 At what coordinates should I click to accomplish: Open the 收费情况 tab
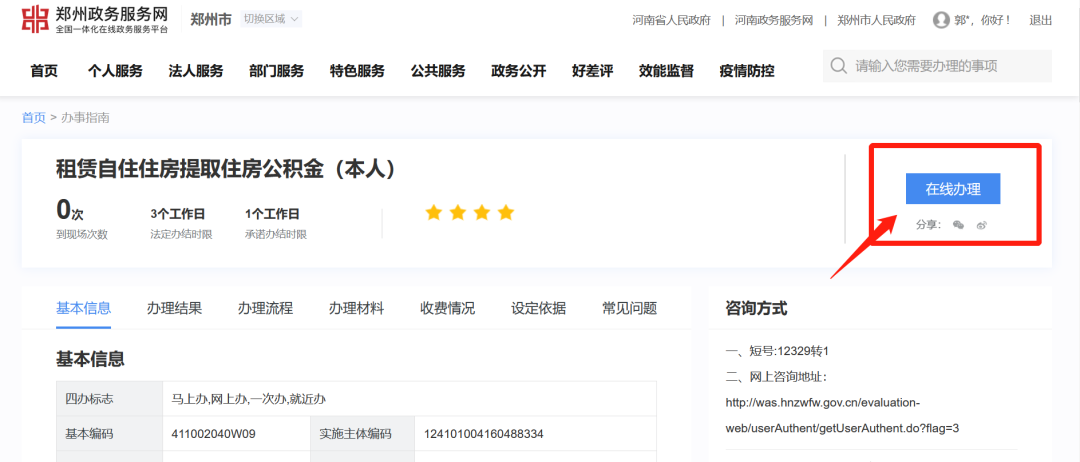(x=447, y=308)
